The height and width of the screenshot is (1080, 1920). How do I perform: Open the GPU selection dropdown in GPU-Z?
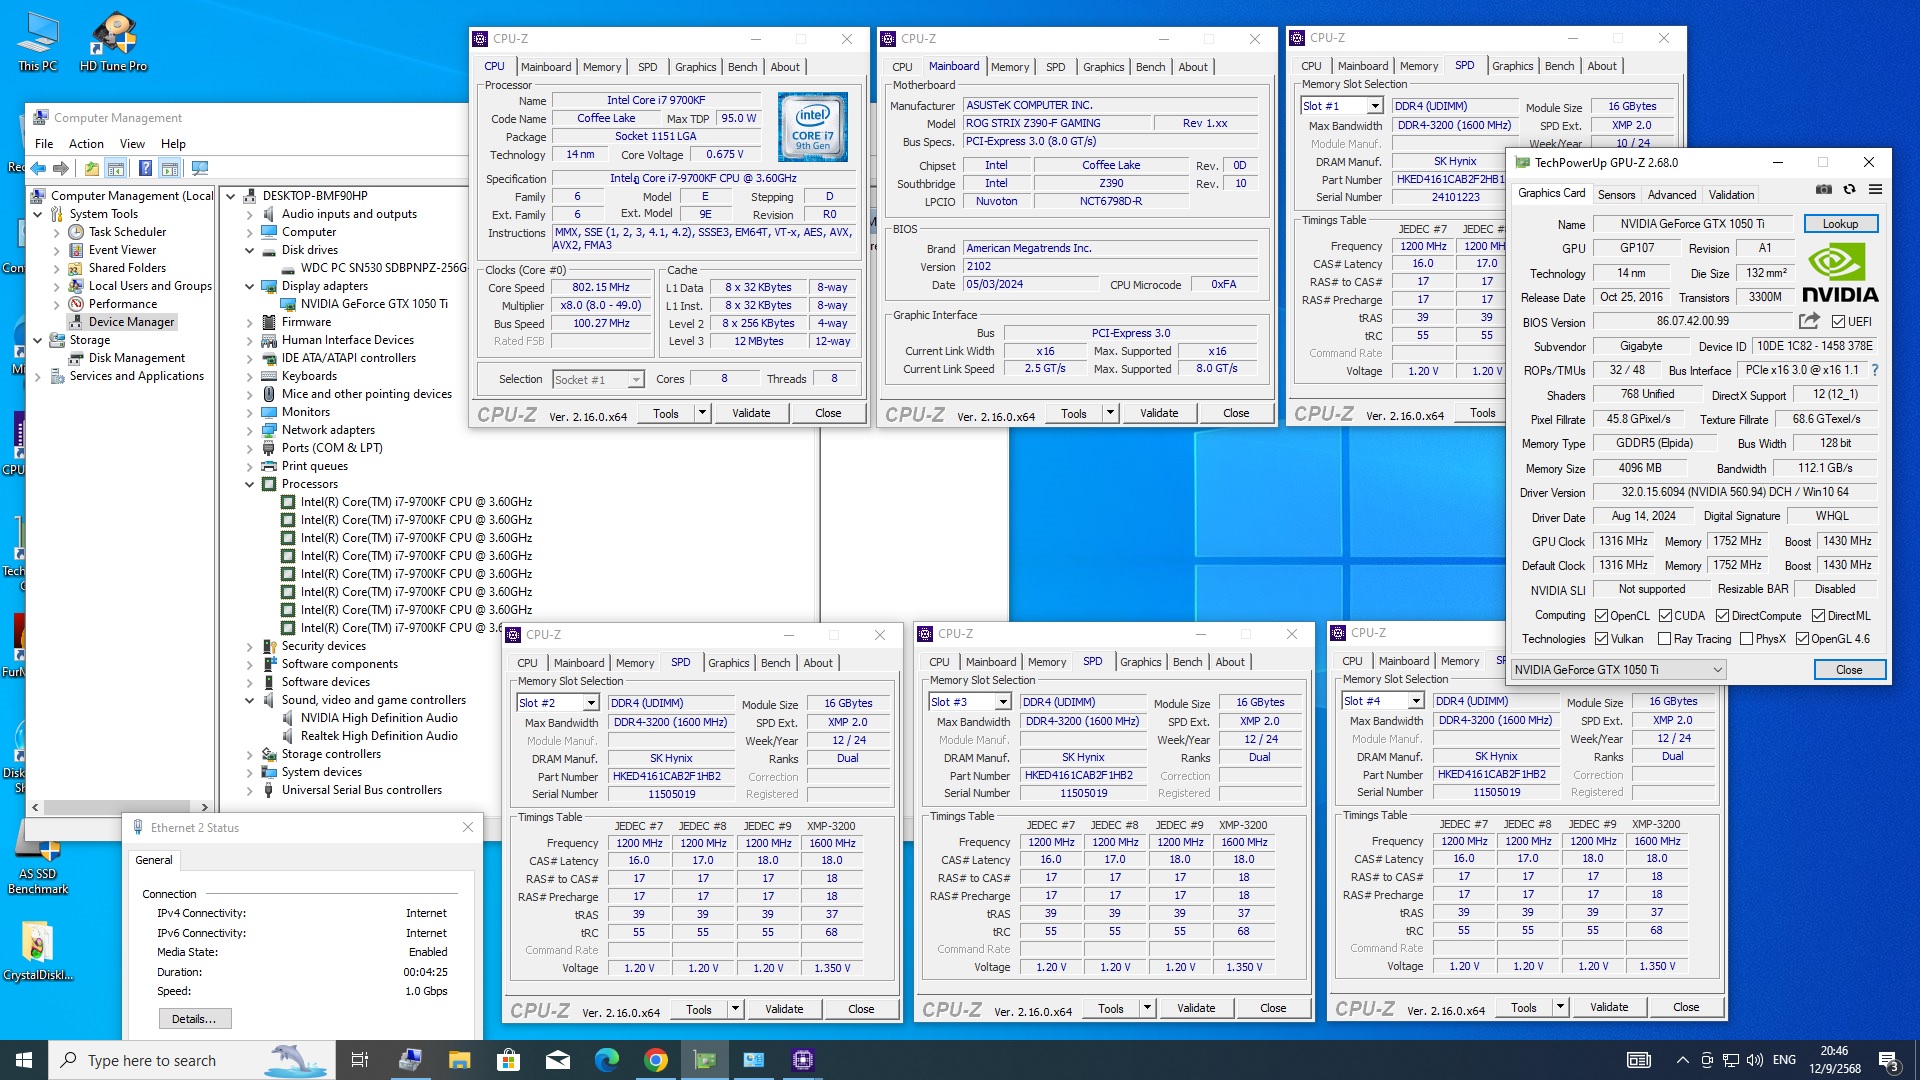click(x=1717, y=670)
